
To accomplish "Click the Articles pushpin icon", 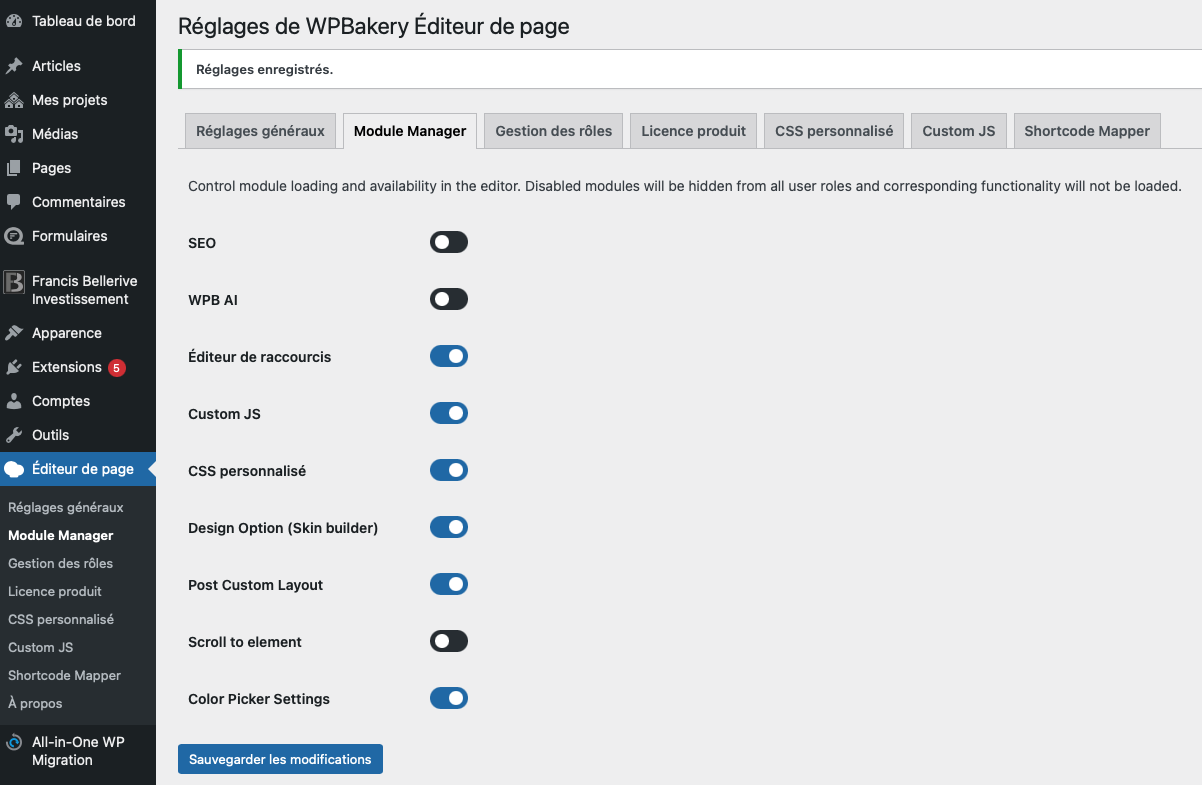I will click(14, 66).
